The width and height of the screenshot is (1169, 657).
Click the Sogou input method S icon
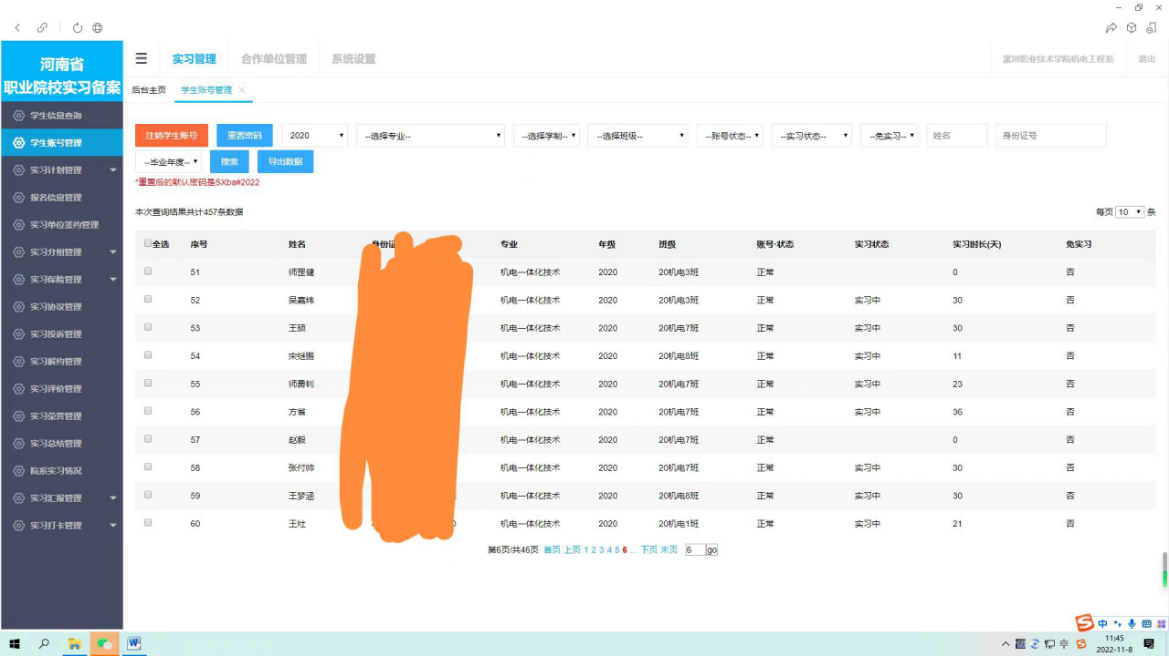1084,623
